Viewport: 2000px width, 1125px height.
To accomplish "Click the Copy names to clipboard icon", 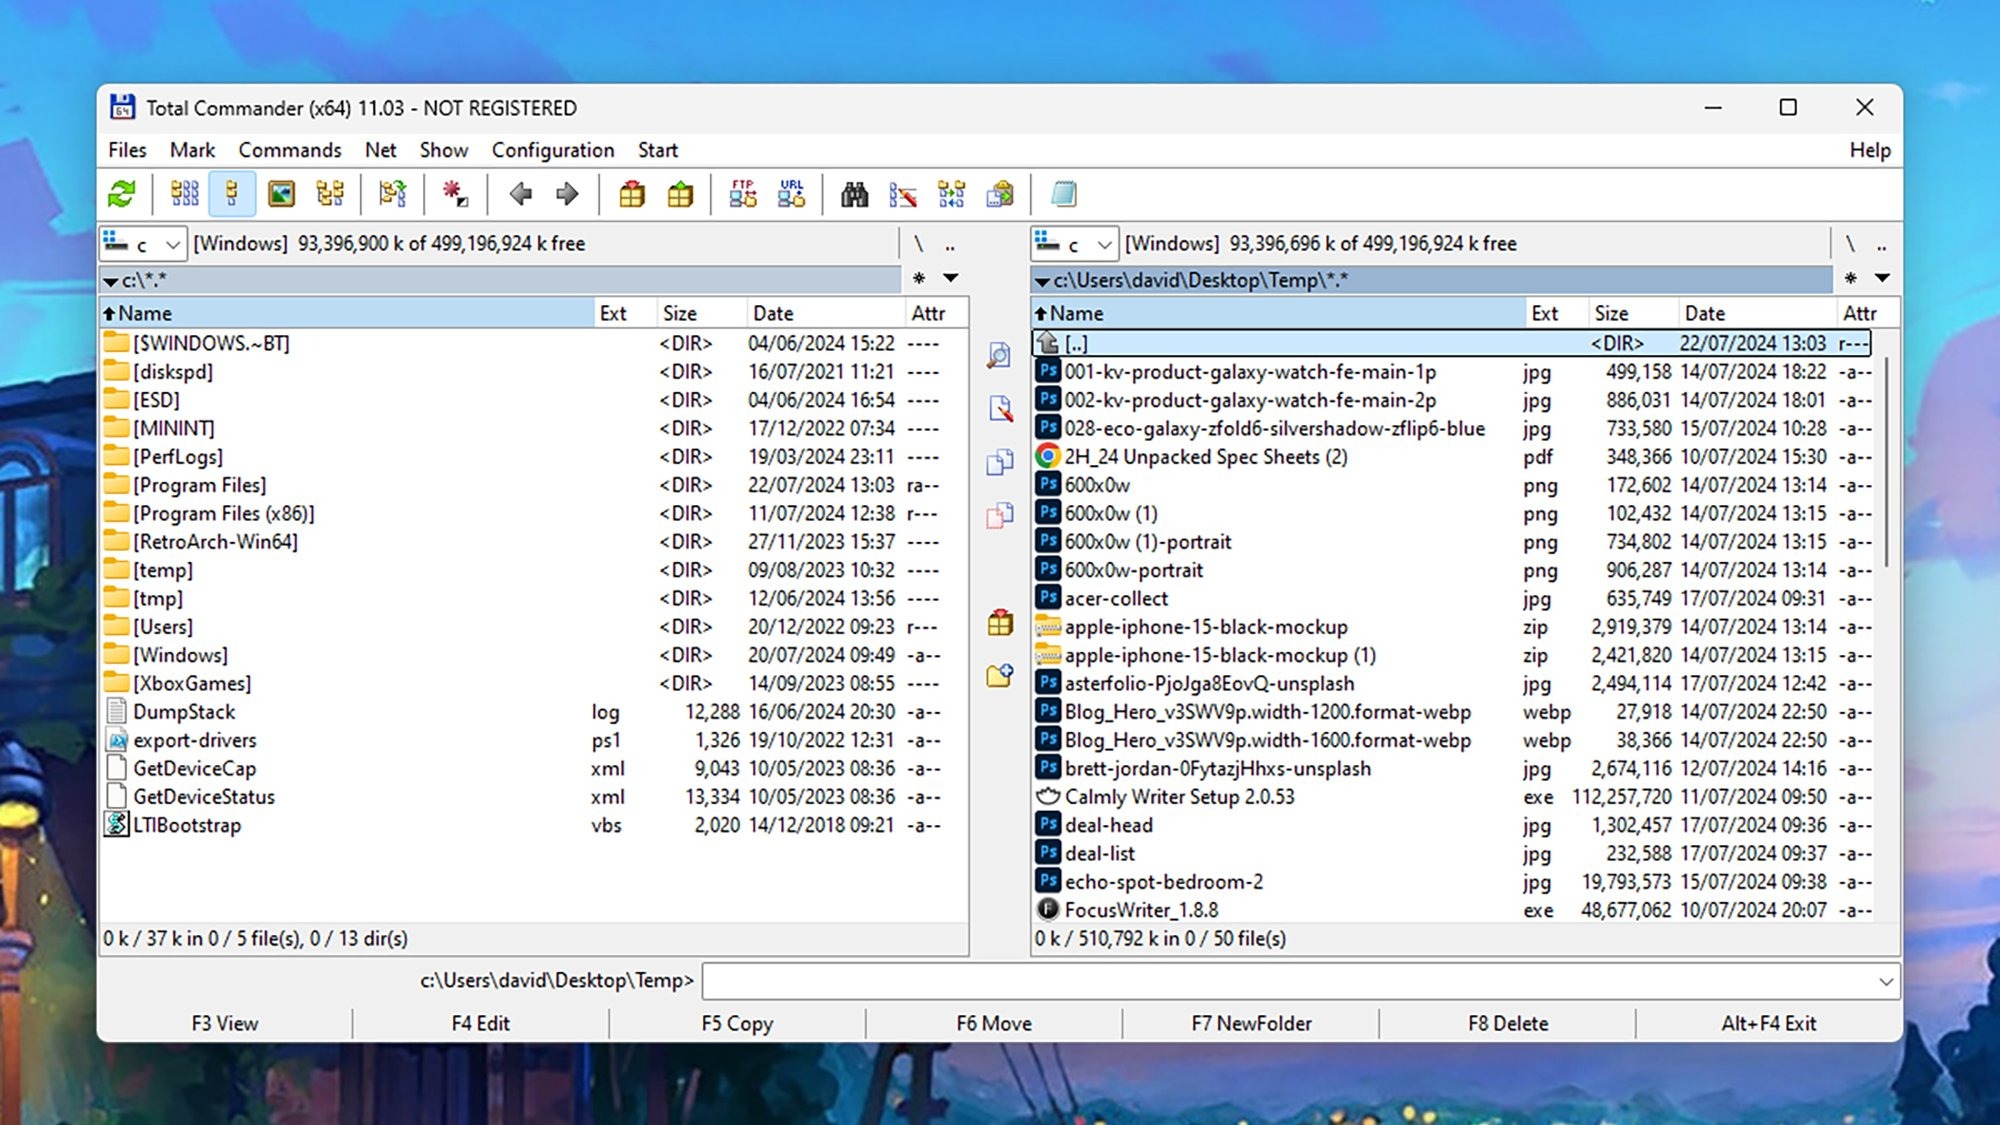I will (x=1000, y=194).
